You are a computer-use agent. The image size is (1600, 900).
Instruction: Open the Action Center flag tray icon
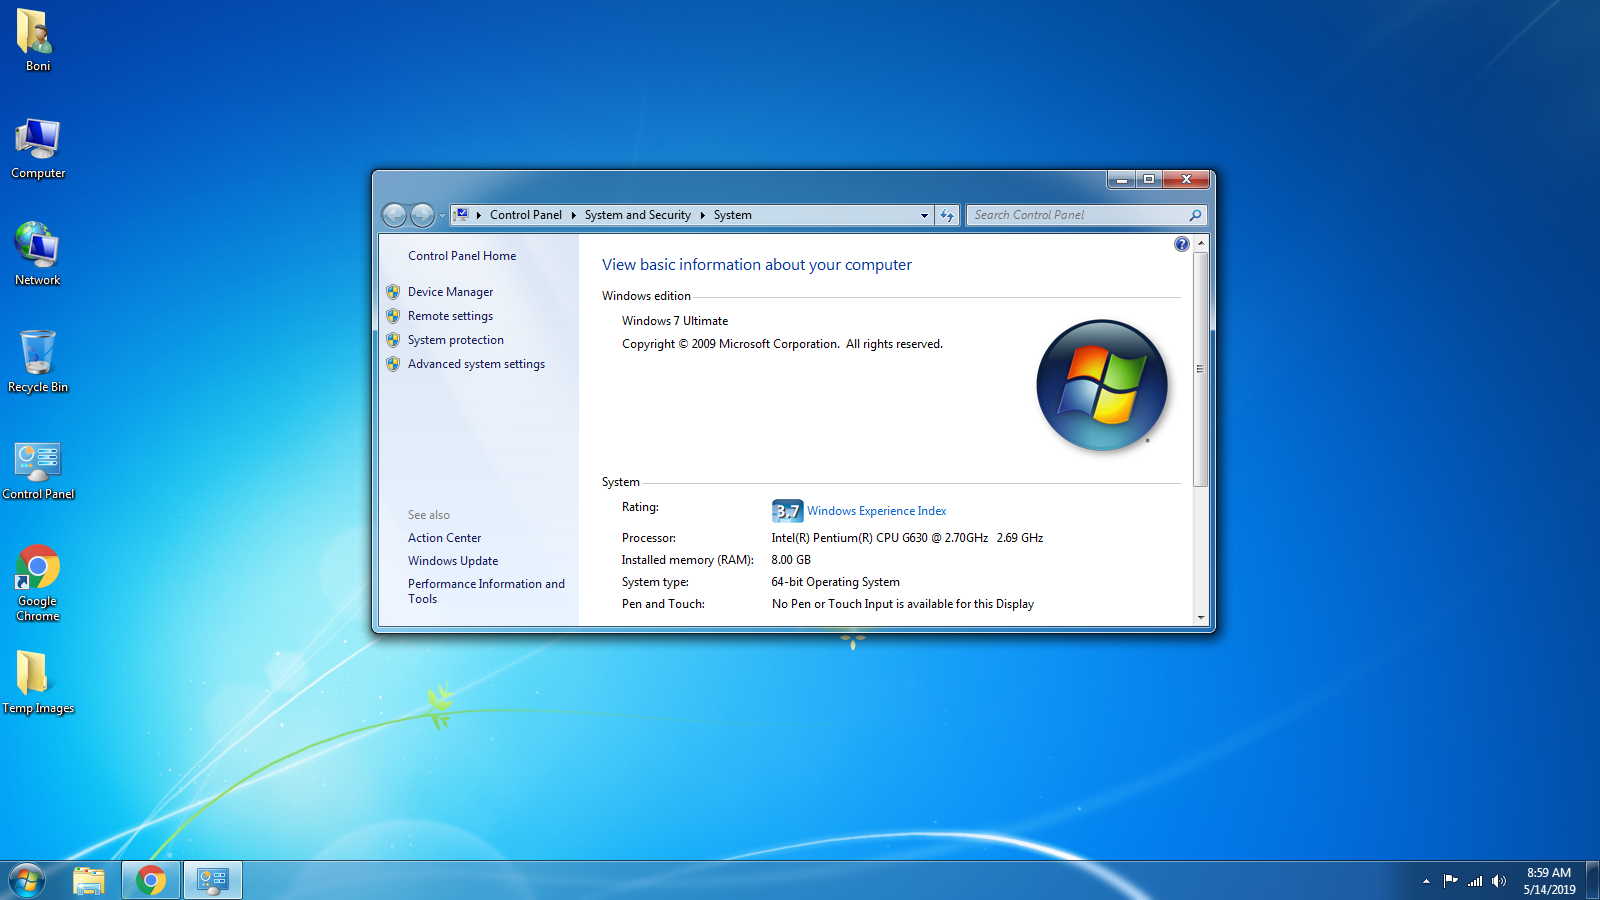1450,881
